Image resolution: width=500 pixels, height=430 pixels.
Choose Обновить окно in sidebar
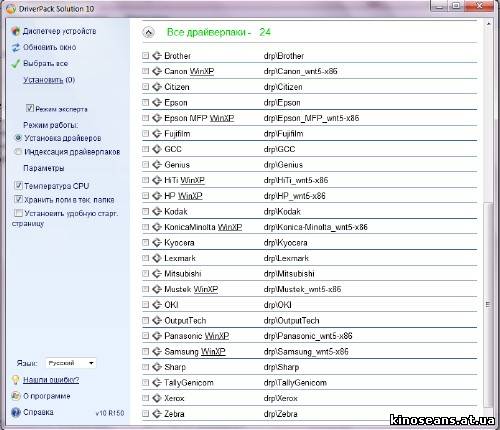(x=50, y=47)
